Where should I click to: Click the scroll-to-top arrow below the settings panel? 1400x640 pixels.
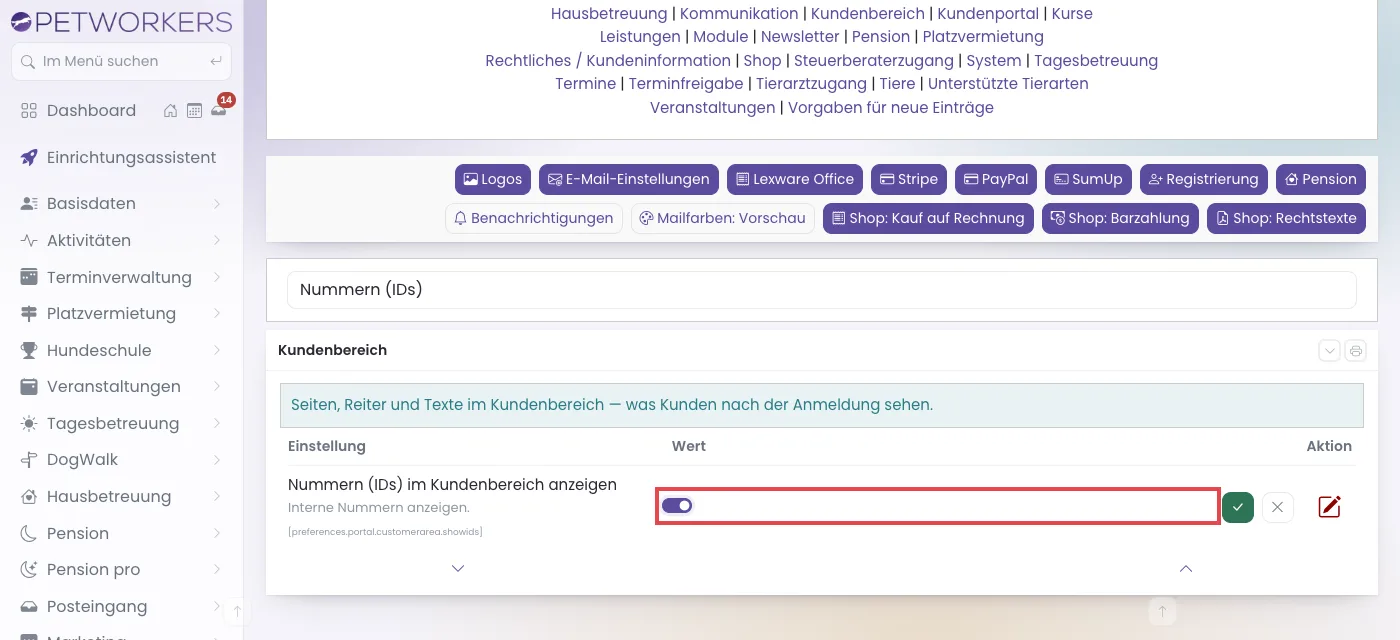(1161, 610)
